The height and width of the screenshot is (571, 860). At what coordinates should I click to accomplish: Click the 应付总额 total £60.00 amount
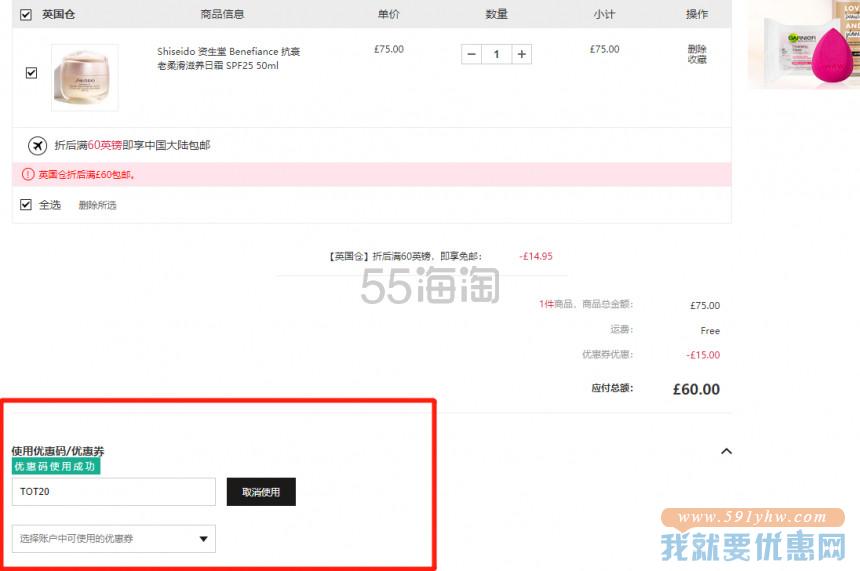(x=696, y=389)
